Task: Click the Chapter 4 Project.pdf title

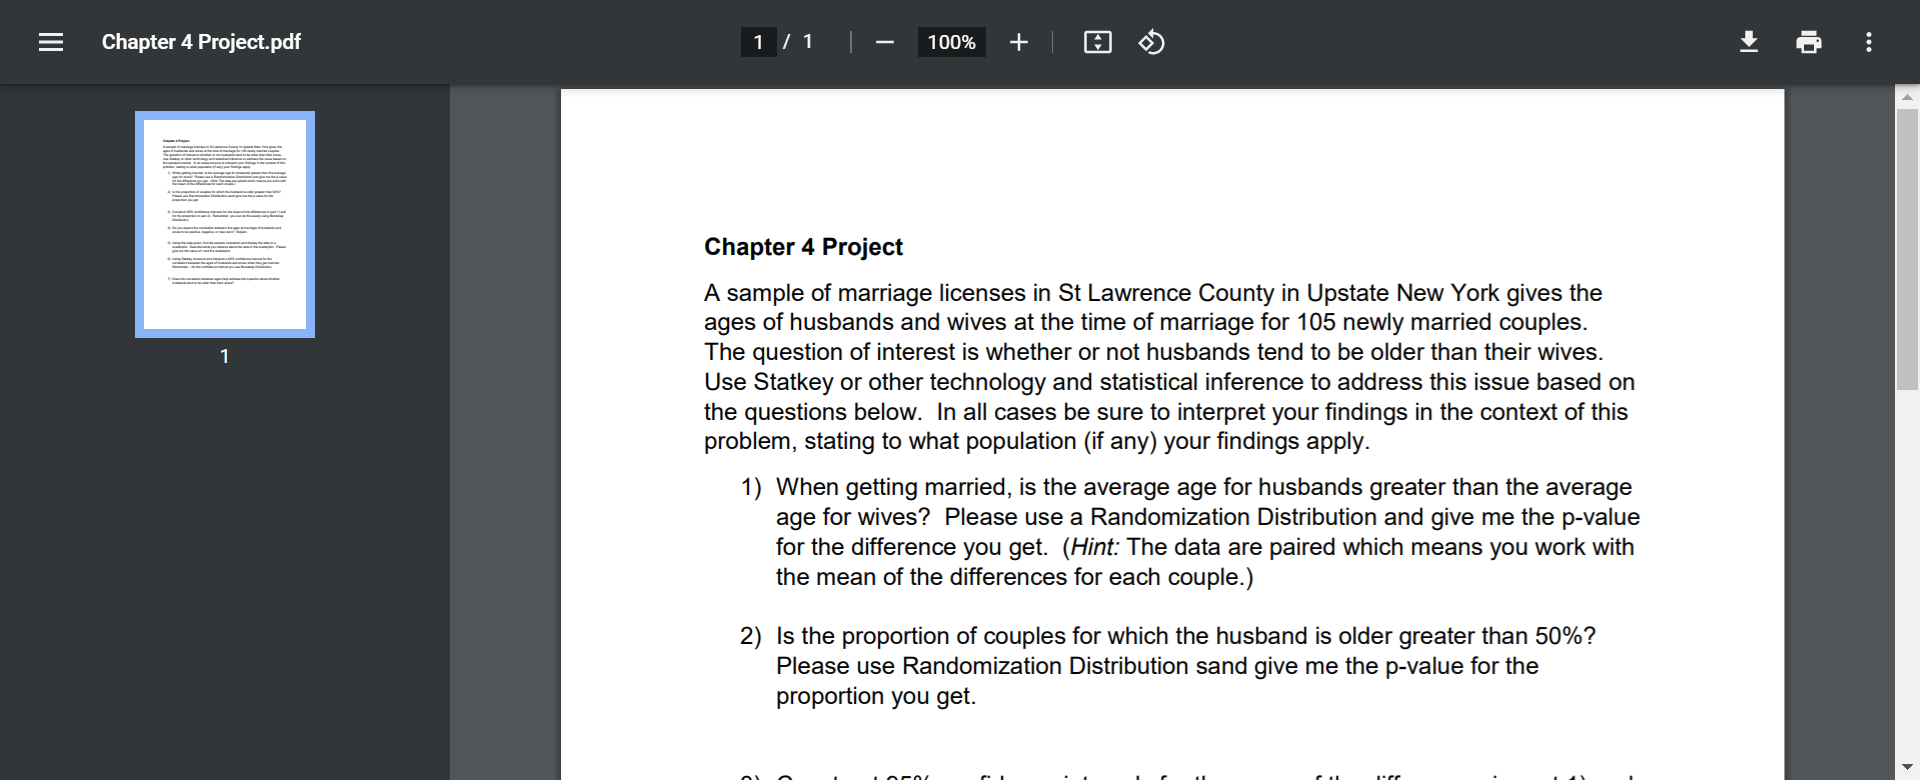Action: point(201,42)
